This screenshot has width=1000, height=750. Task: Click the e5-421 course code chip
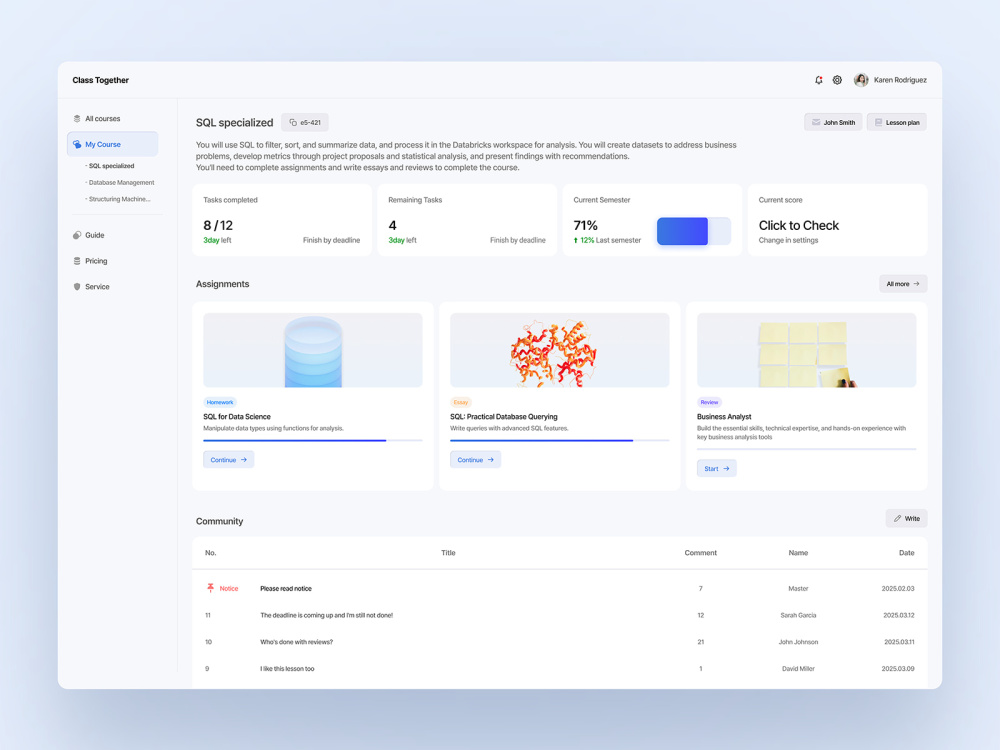click(305, 122)
